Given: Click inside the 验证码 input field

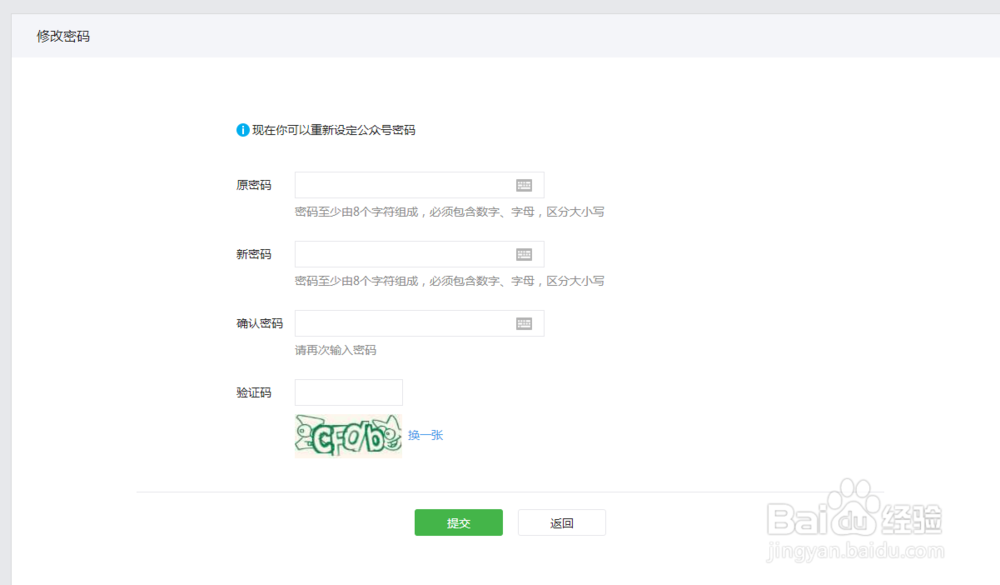Looking at the screenshot, I should [x=348, y=392].
